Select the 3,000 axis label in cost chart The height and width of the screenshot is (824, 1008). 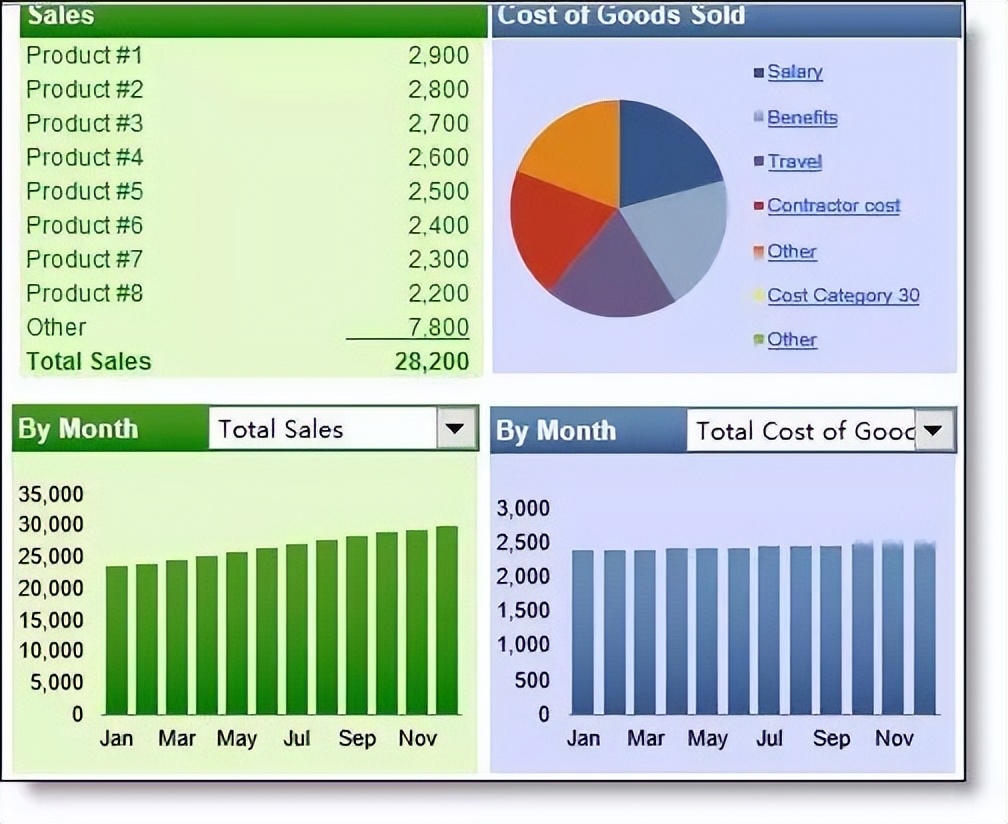tap(523, 508)
